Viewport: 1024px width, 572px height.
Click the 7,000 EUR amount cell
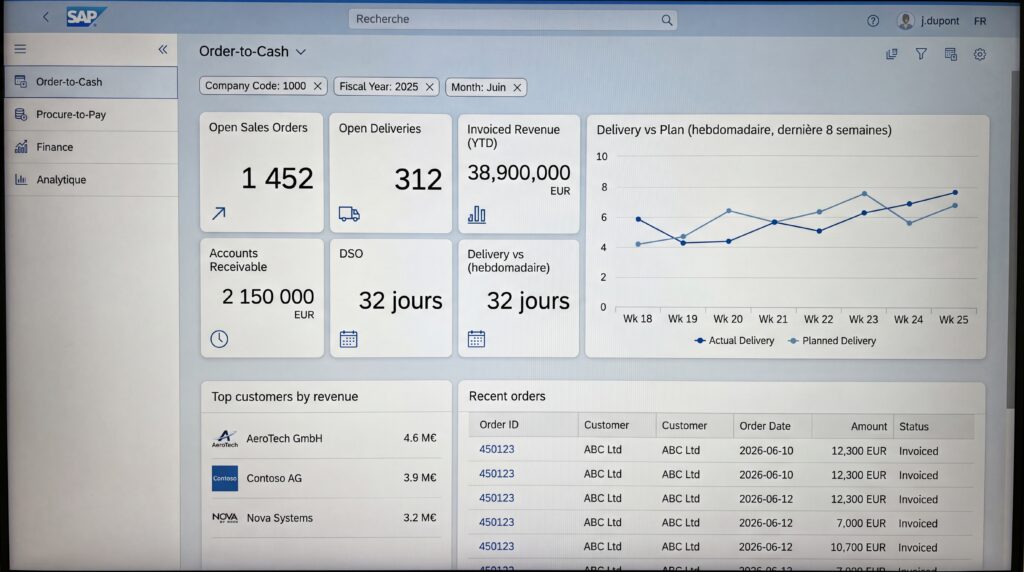pos(861,524)
